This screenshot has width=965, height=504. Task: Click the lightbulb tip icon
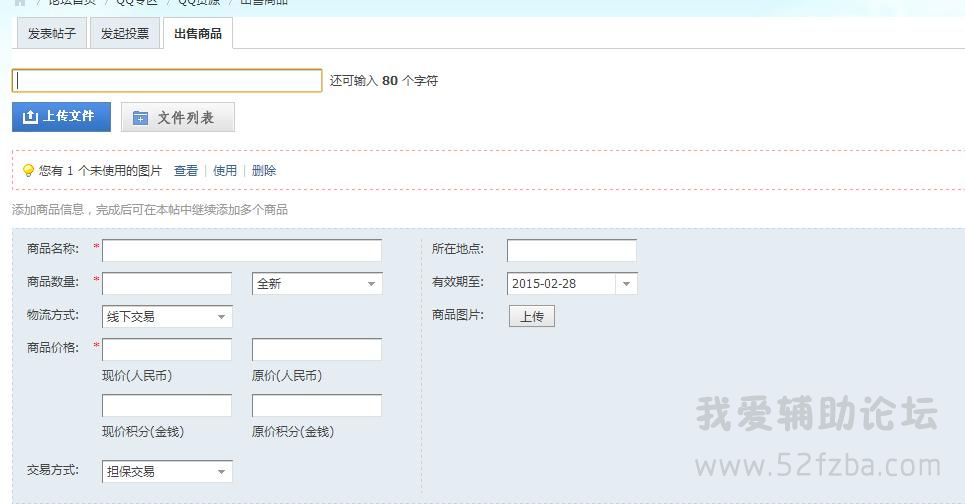pos(28,170)
